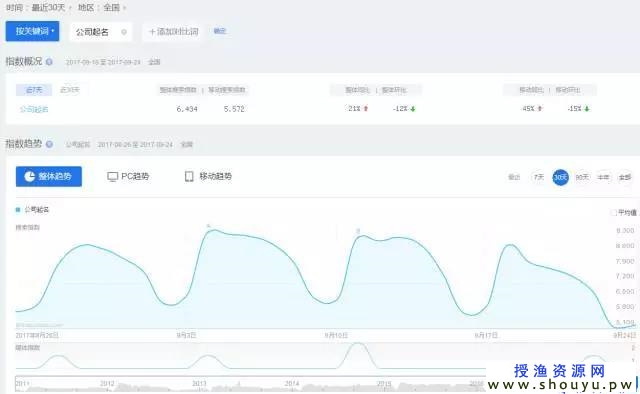Toggle the 平均值 average checkbox

(613, 213)
